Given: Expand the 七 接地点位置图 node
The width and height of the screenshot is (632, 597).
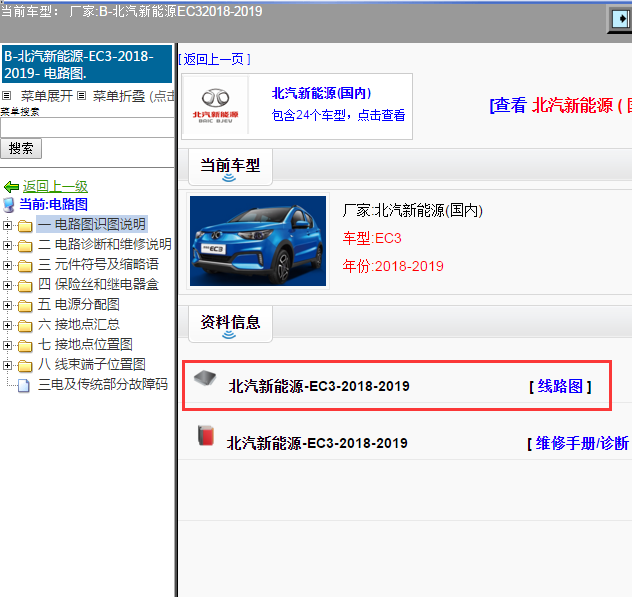Looking at the screenshot, I should coord(7,345).
